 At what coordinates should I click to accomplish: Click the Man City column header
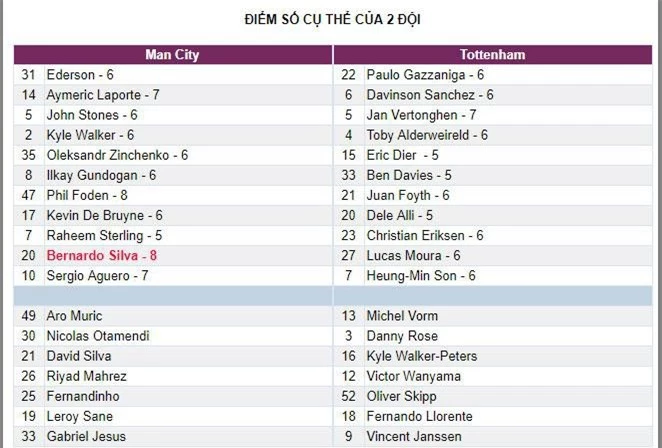pyautogui.click(x=172, y=54)
